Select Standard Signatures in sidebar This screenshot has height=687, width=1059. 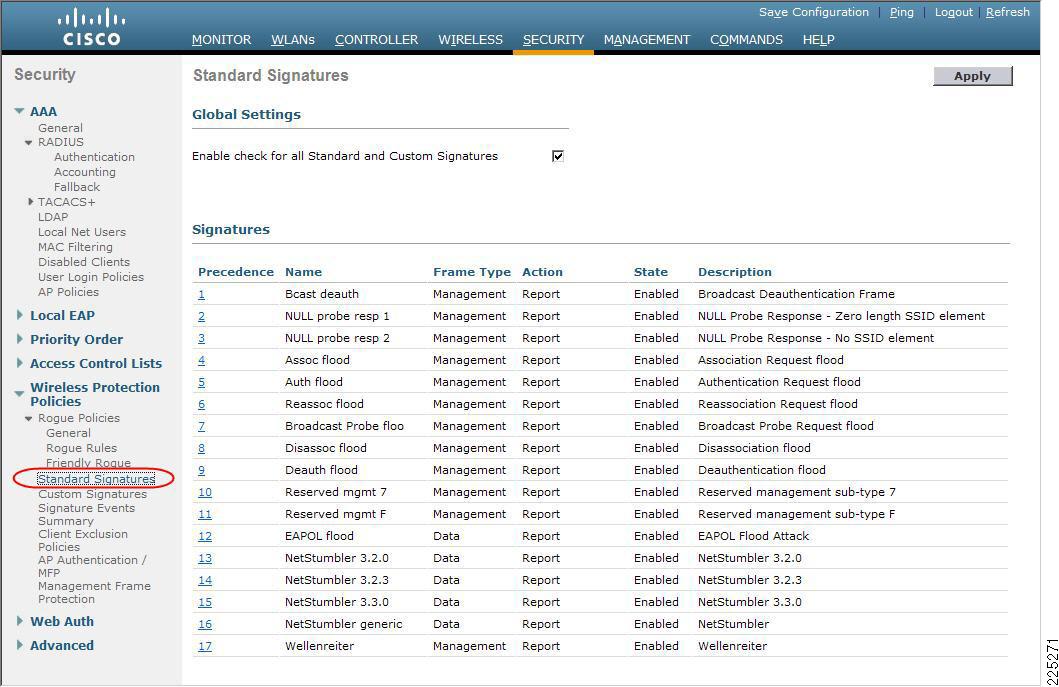point(96,479)
